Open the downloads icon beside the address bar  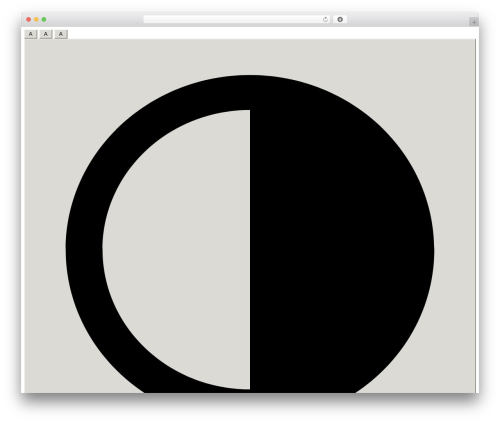[340, 19]
